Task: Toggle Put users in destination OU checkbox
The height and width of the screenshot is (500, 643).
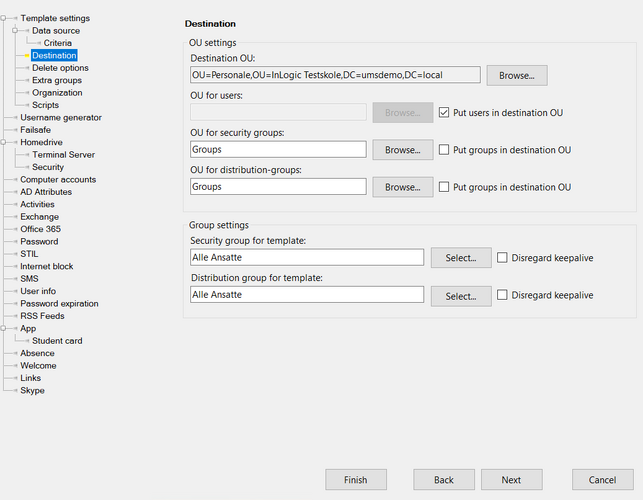Action: click(445, 113)
